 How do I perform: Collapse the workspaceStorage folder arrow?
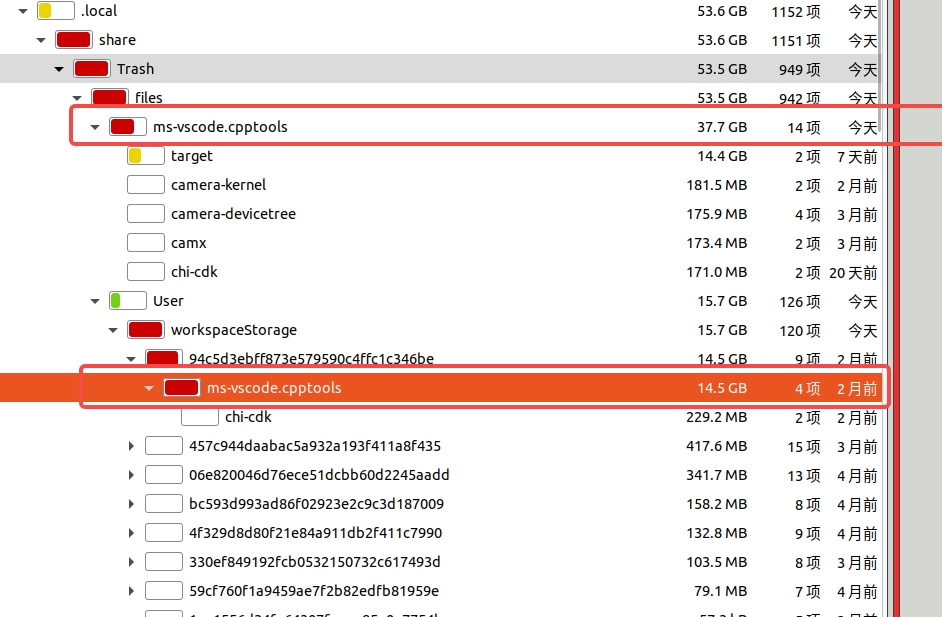(x=113, y=330)
